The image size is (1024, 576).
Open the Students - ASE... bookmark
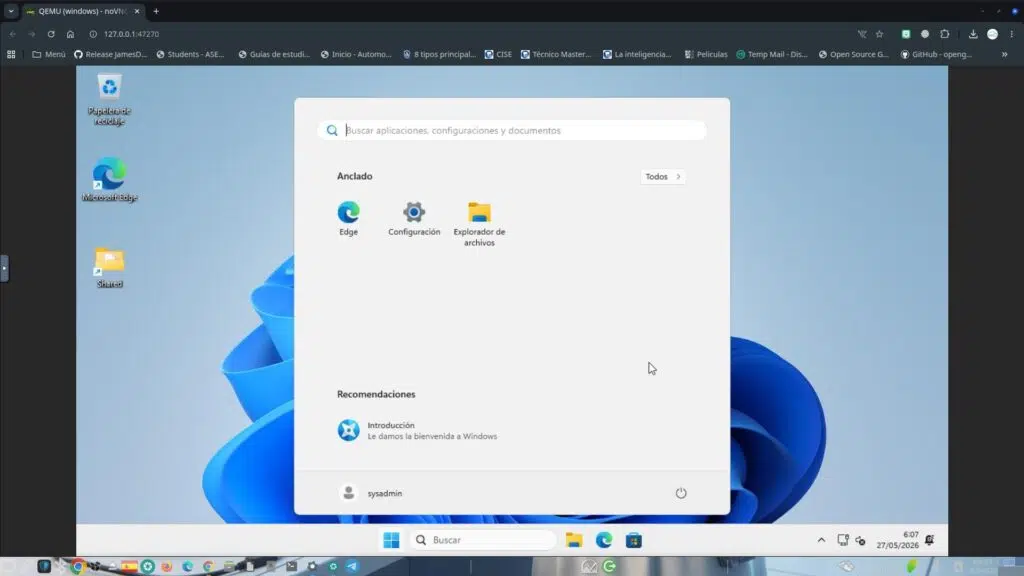point(190,54)
